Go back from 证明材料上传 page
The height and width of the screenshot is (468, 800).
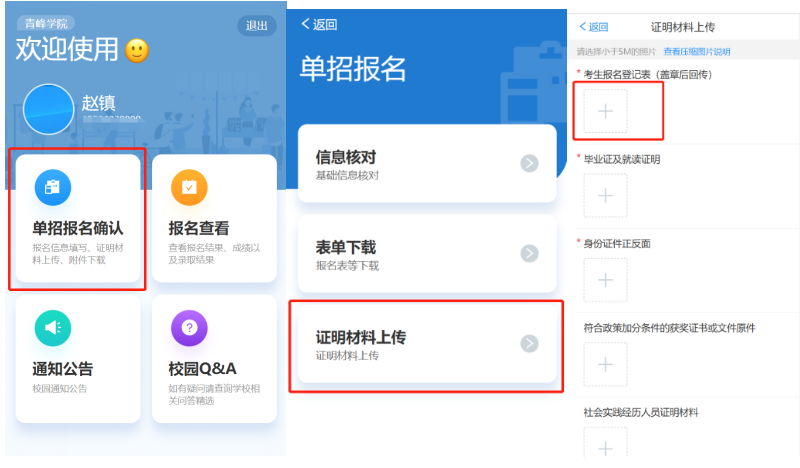594,27
